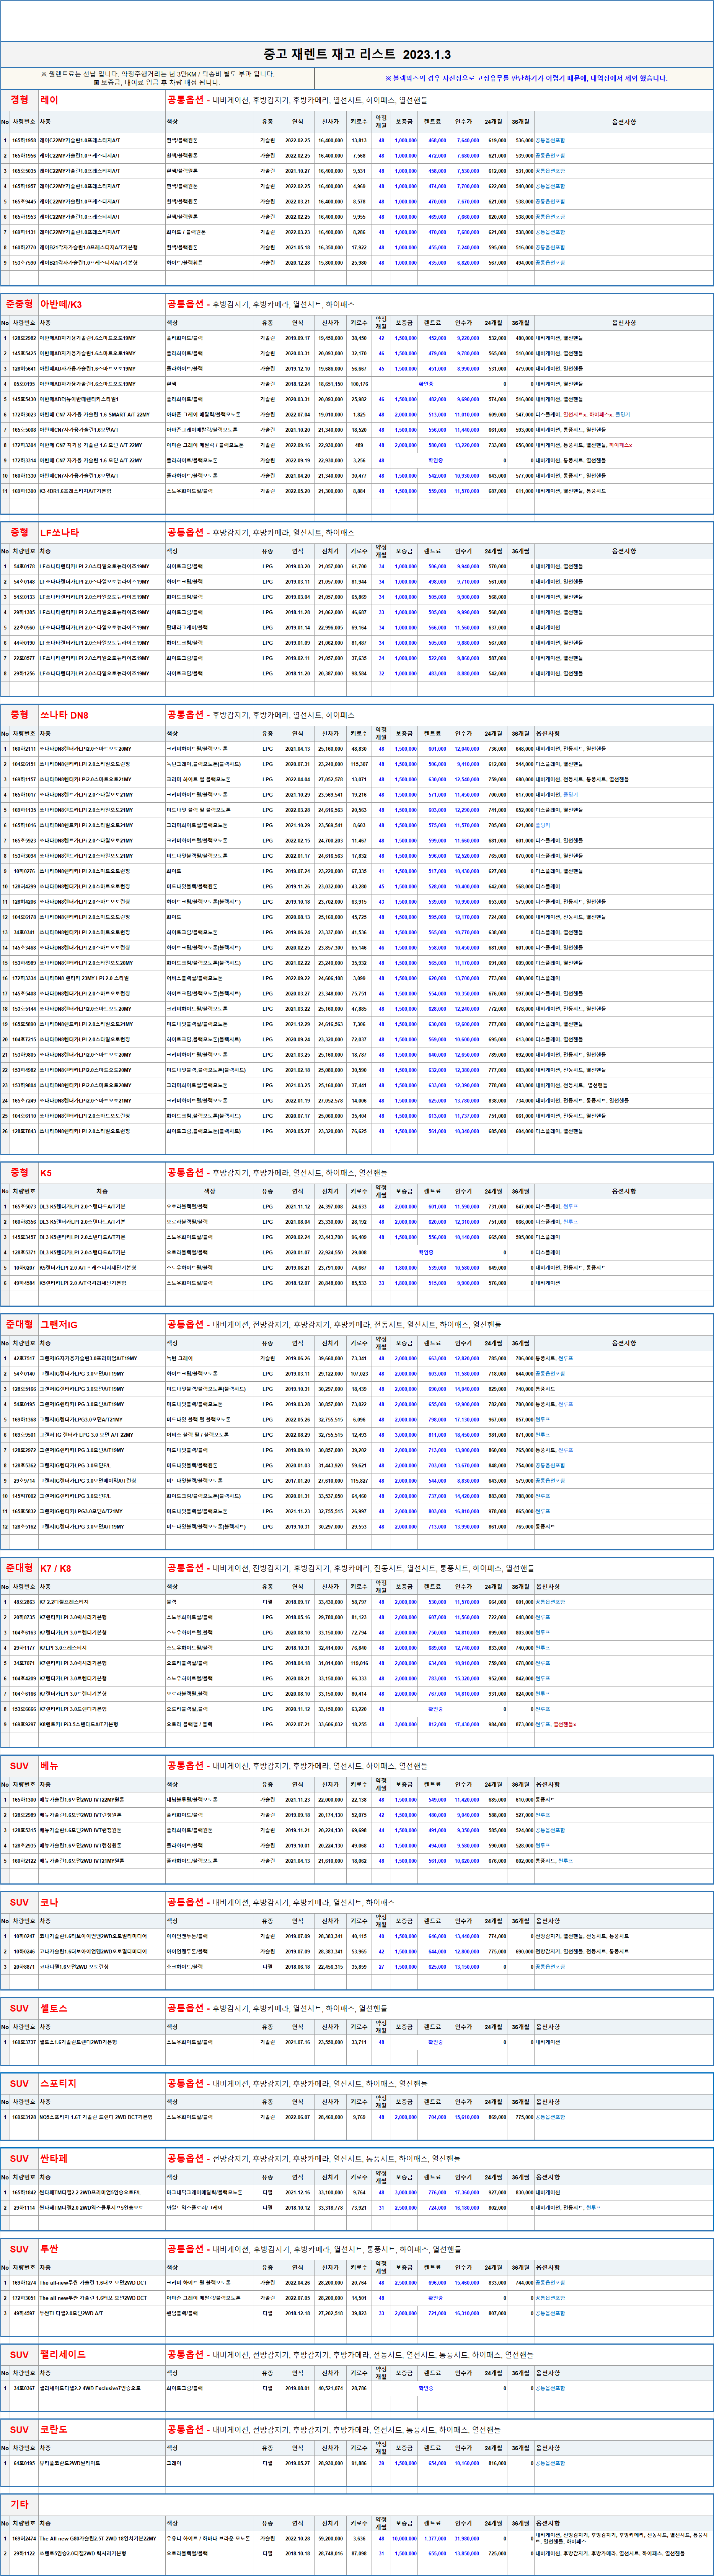Click the 베뉴 section heading
The width and height of the screenshot is (714, 2576).
click(49, 1766)
